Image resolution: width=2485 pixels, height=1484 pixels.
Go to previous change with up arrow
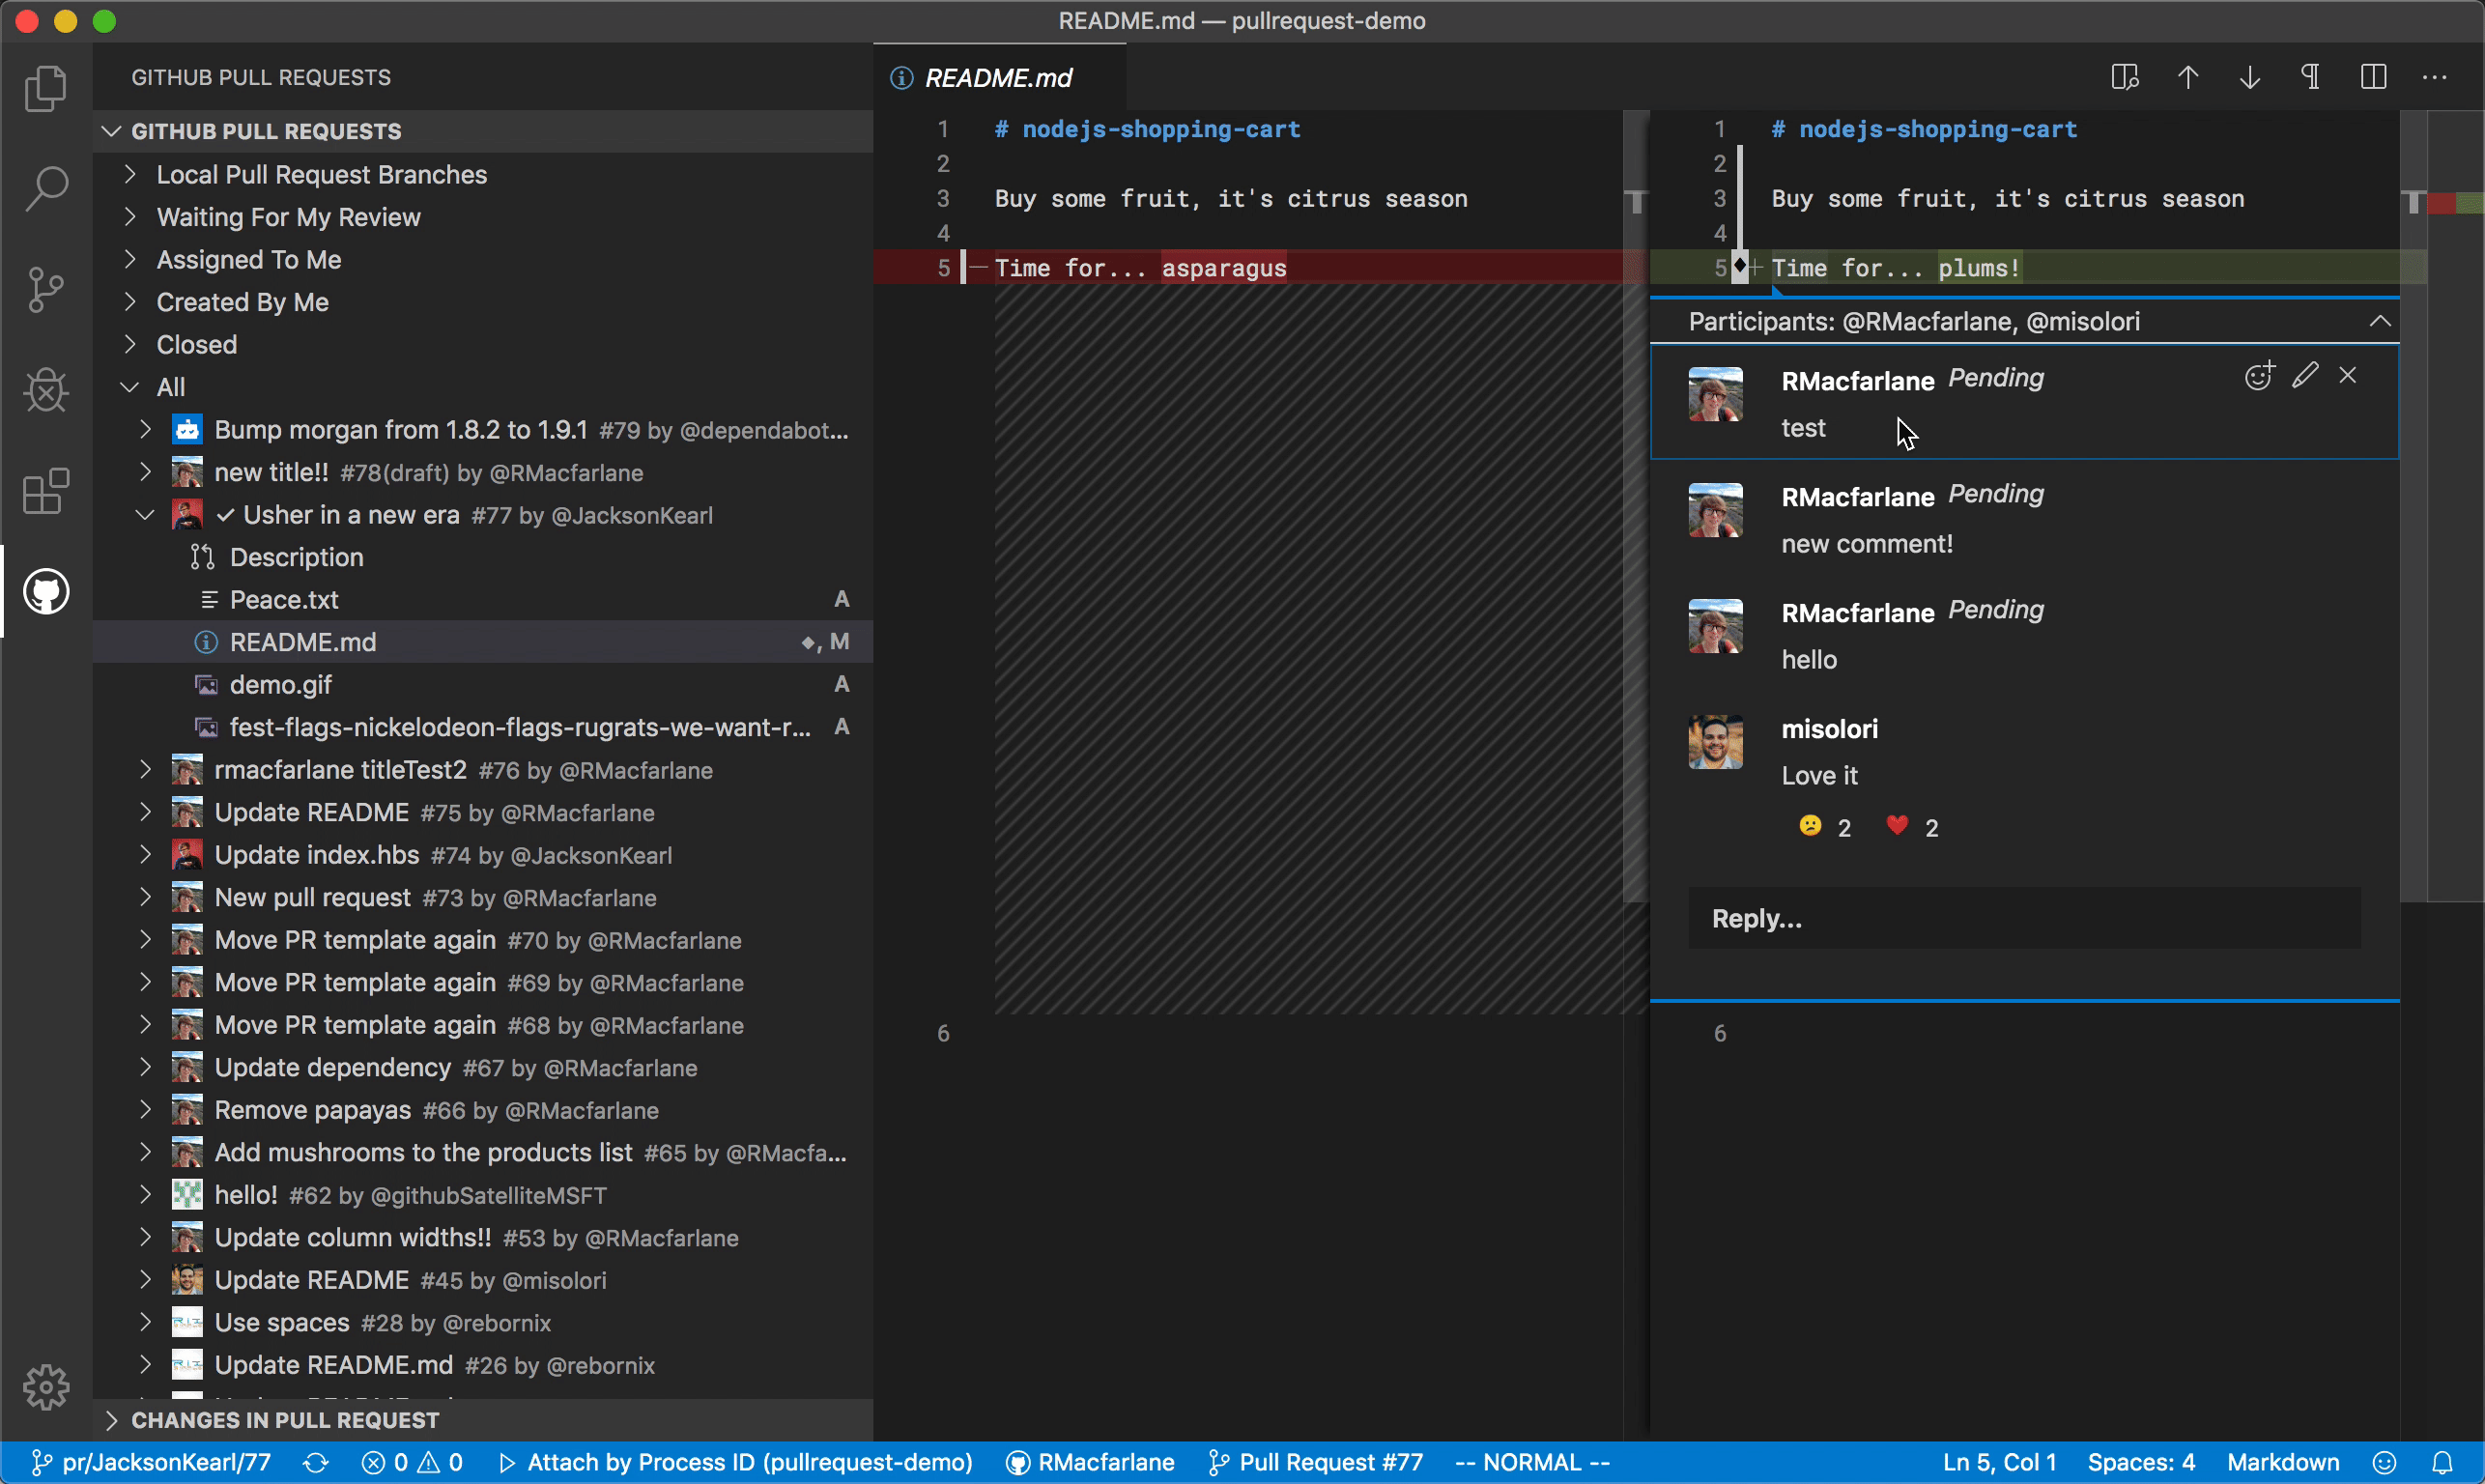click(x=2188, y=77)
